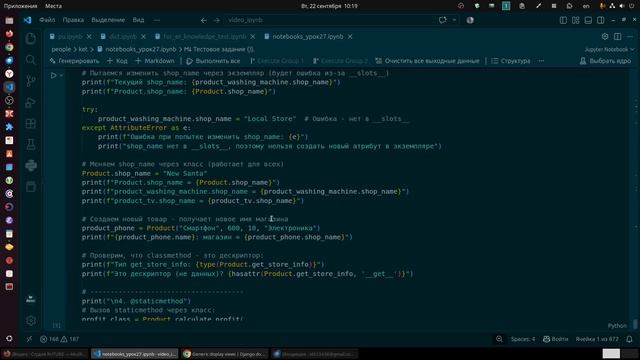Open the Files app in the dock

(9, 20)
